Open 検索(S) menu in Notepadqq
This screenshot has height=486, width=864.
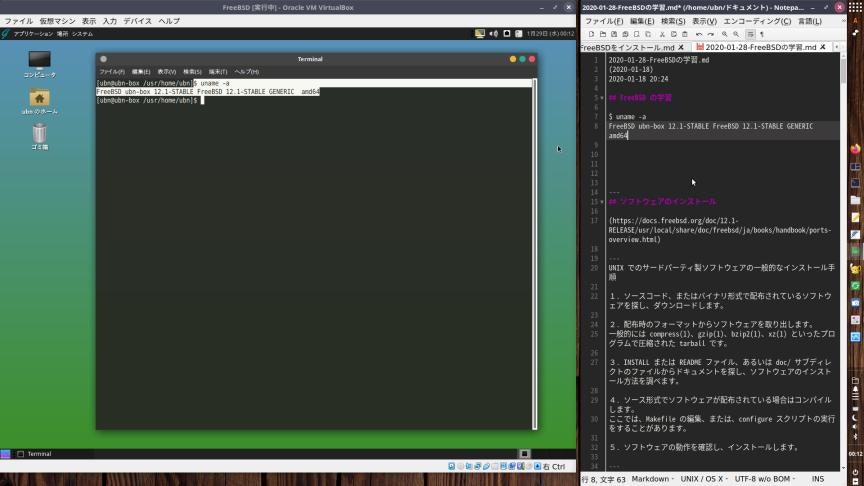click(x=673, y=21)
